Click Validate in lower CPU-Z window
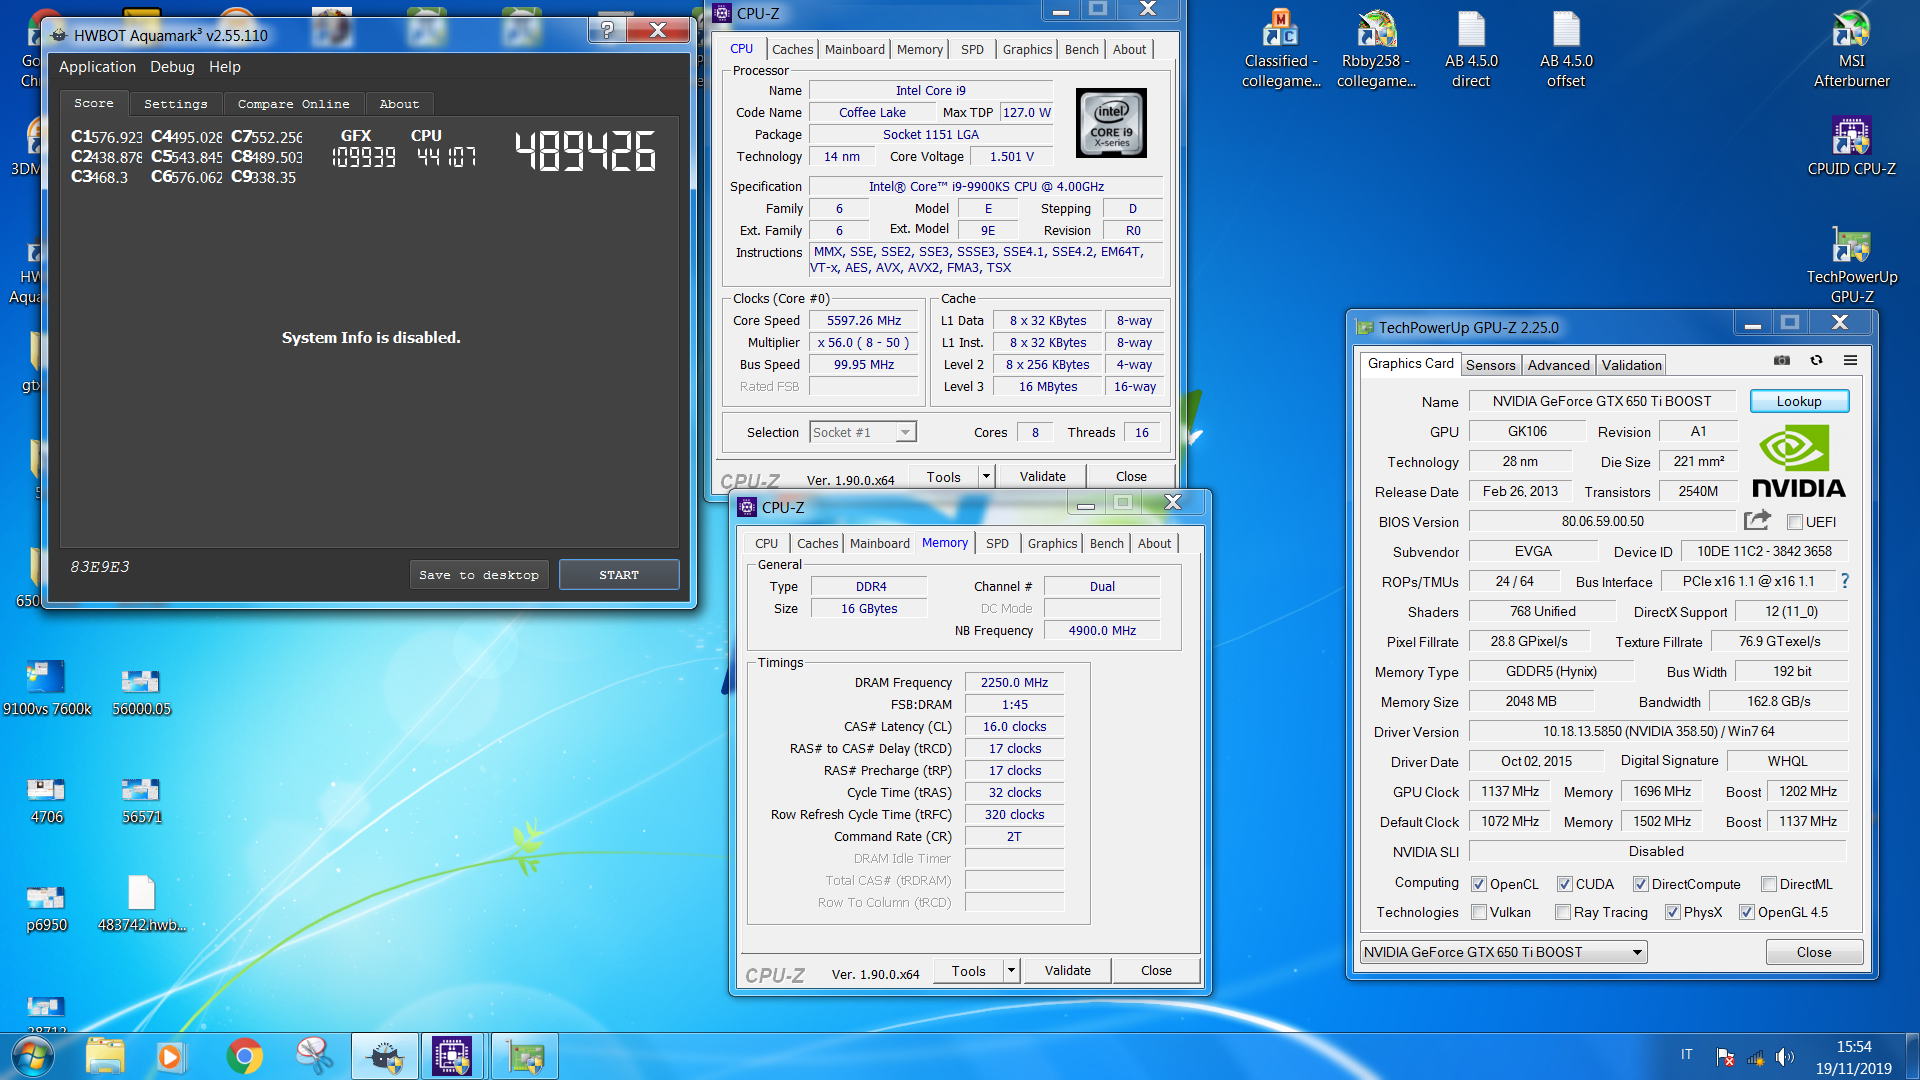Viewport: 1920px width, 1080px height. click(x=1067, y=970)
